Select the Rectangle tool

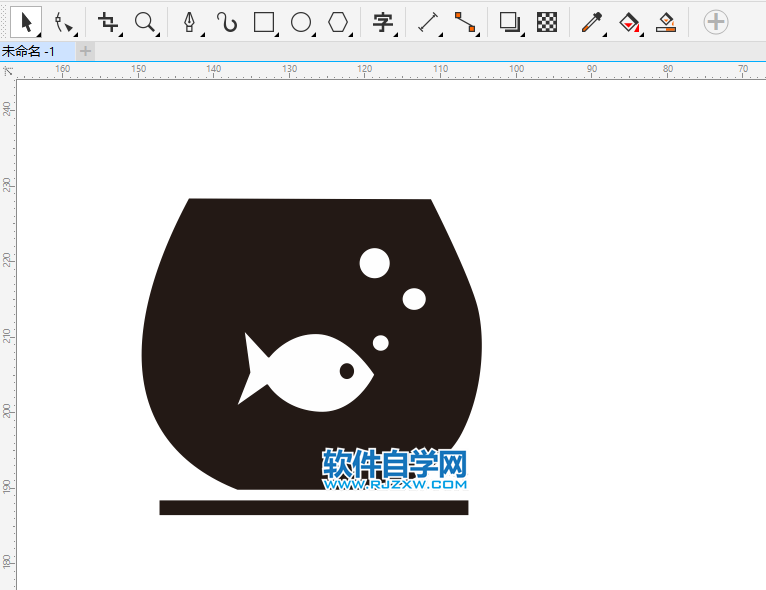point(264,22)
